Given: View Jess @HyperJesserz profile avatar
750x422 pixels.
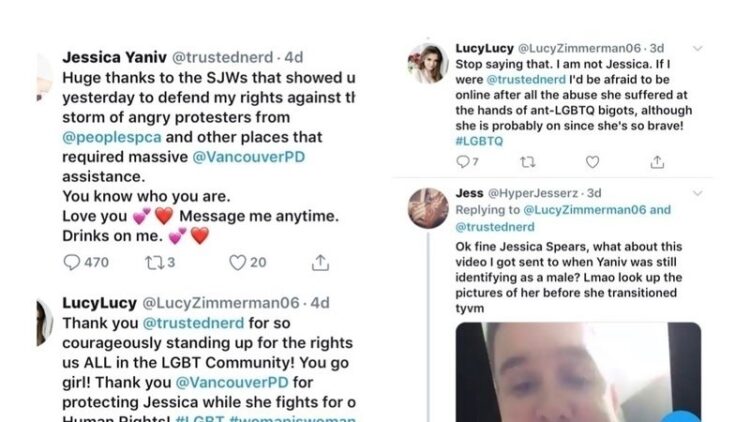Looking at the screenshot, I should coord(428,208).
